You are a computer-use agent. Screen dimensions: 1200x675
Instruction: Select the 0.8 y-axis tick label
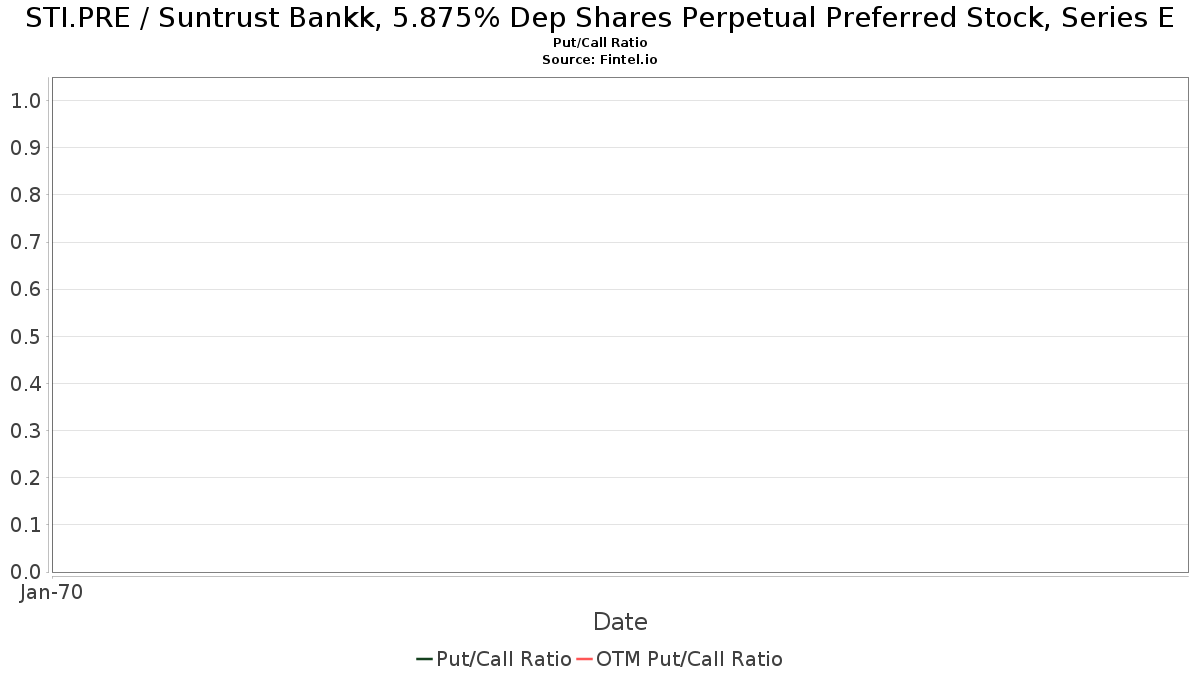(x=25, y=195)
